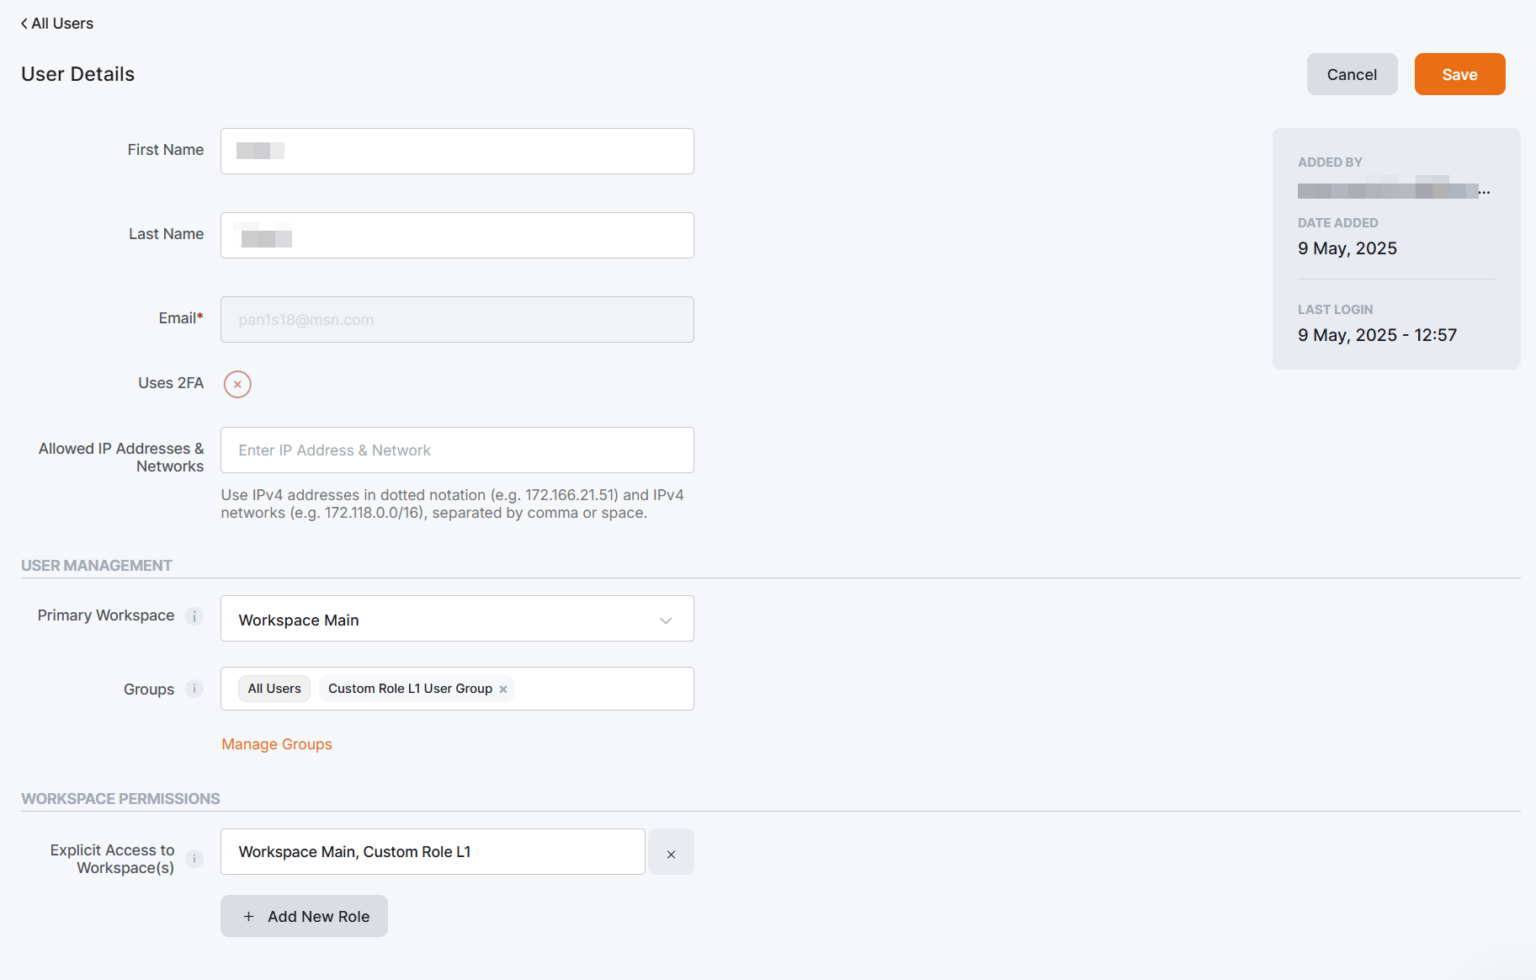Viewport: 1536px width, 980px height.
Task: Click the User Details heading
Action: pos(78,74)
